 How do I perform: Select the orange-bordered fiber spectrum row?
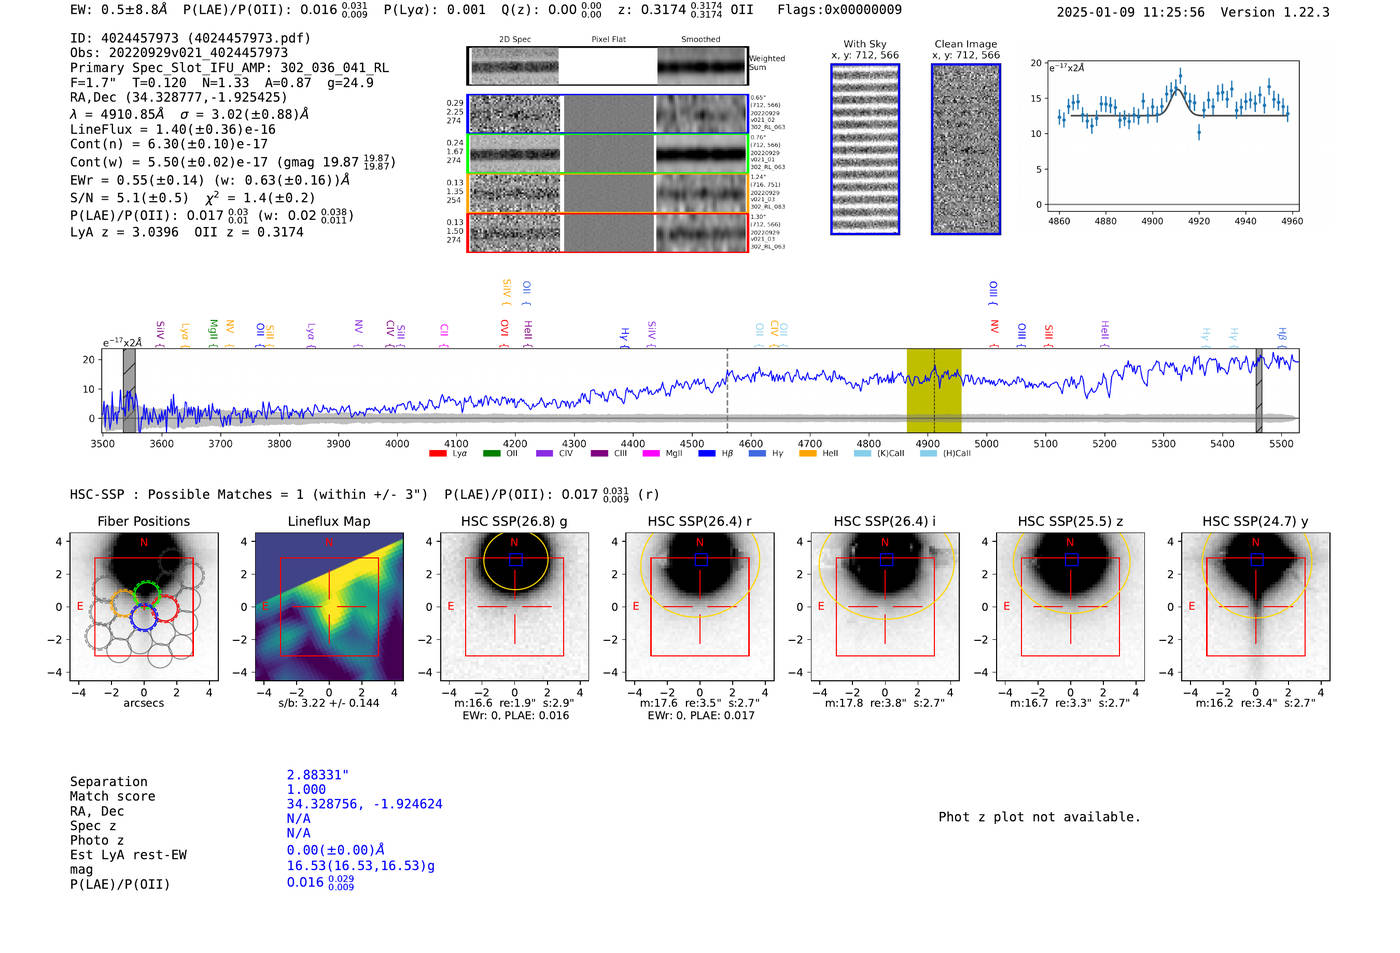tap(608, 193)
